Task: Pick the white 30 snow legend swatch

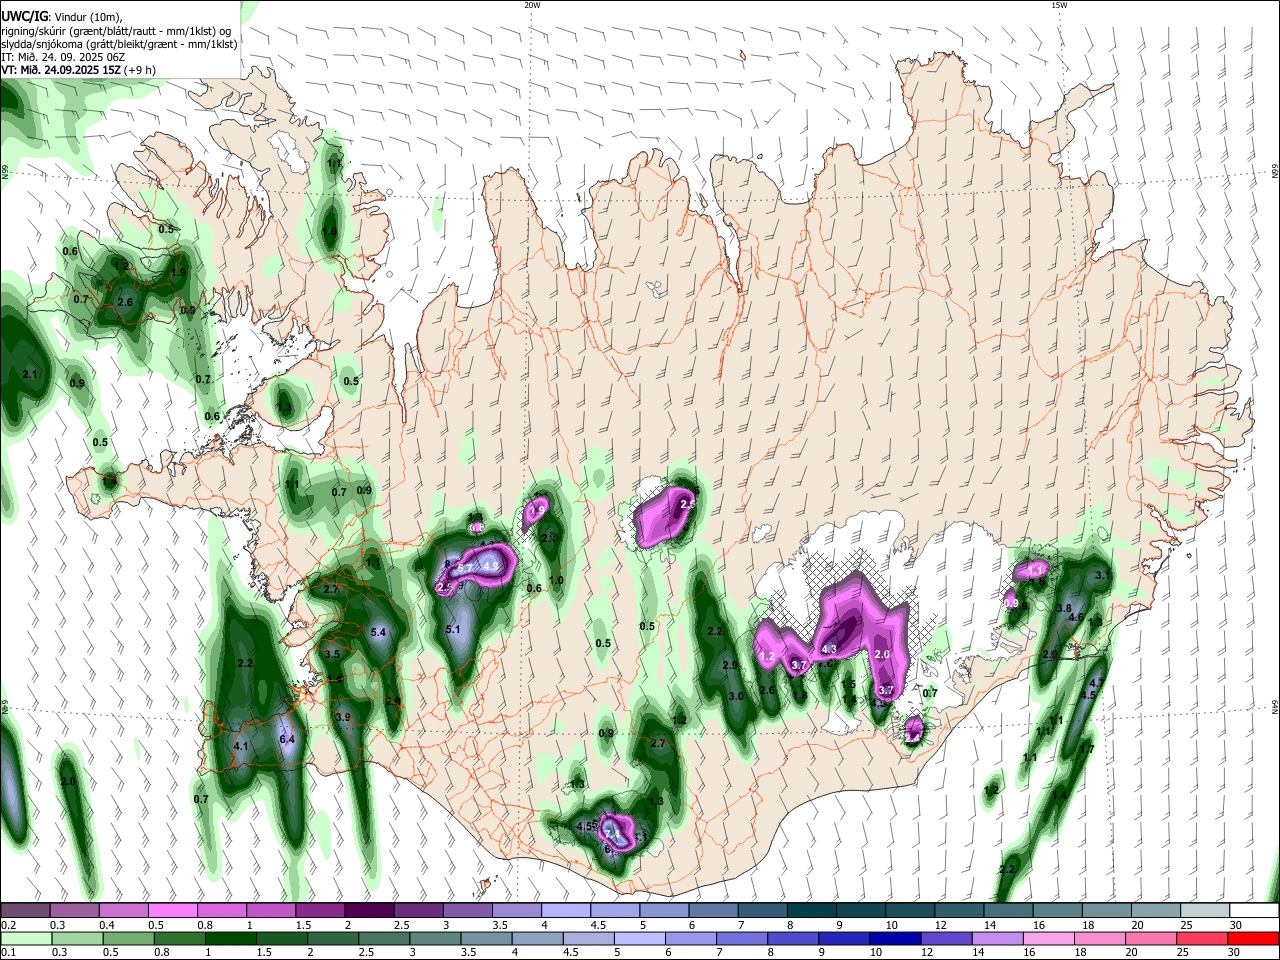Action: 1254,910
